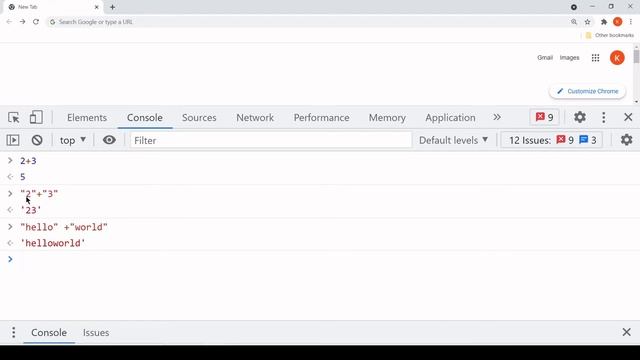Switch to the Performance tab
Screen dimensions: 640x360
[x=321, y=118]
